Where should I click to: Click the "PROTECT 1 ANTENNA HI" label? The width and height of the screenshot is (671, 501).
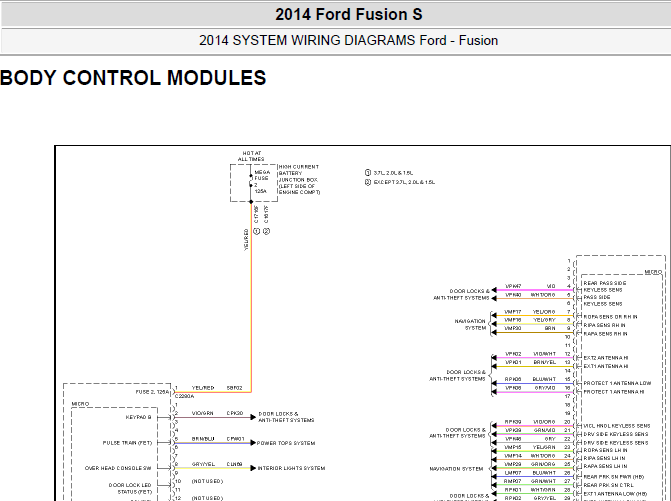pos(614,392)
